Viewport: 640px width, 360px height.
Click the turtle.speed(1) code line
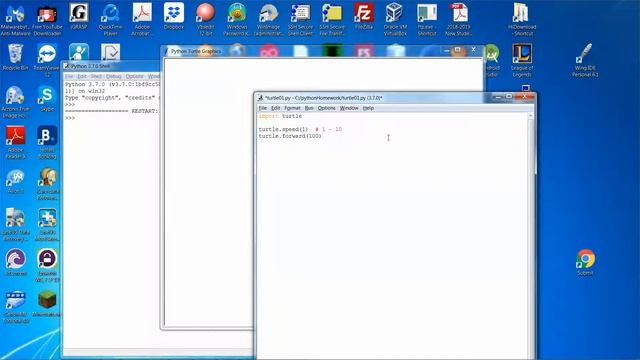[x=283, y=129]
